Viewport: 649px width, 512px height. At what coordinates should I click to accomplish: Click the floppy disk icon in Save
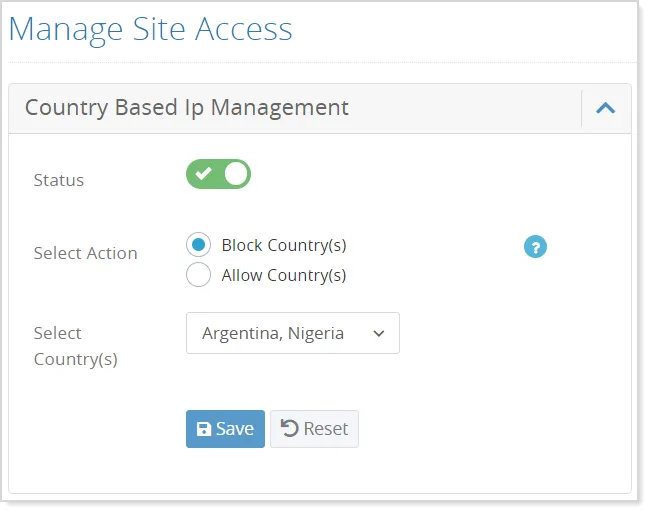click(204, 429)
